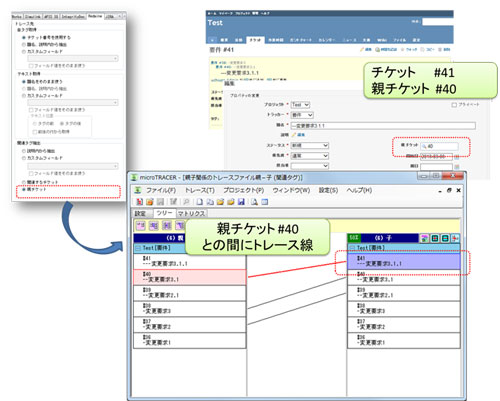Click the open-folder icon left of the floppy icon

(231, 202)
